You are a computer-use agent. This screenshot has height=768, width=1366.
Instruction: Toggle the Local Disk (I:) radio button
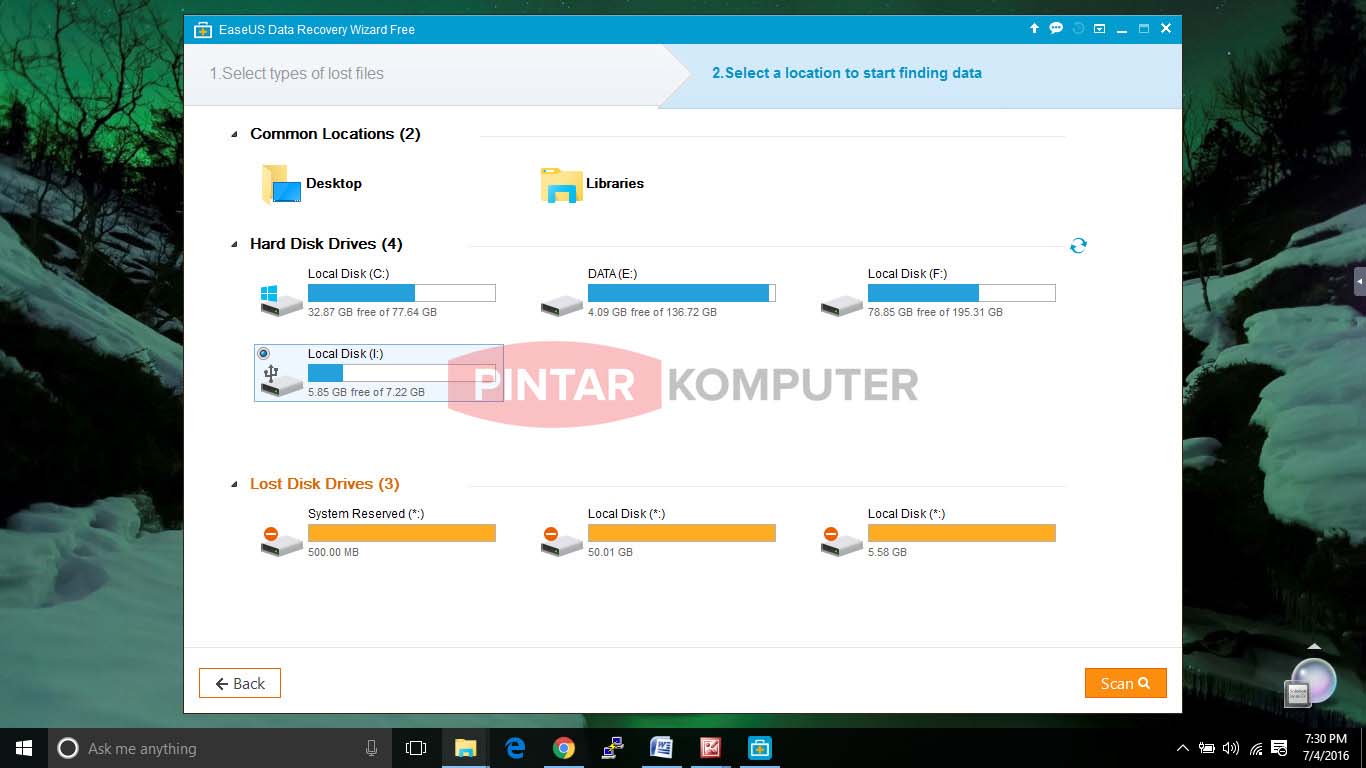(263, 353)
